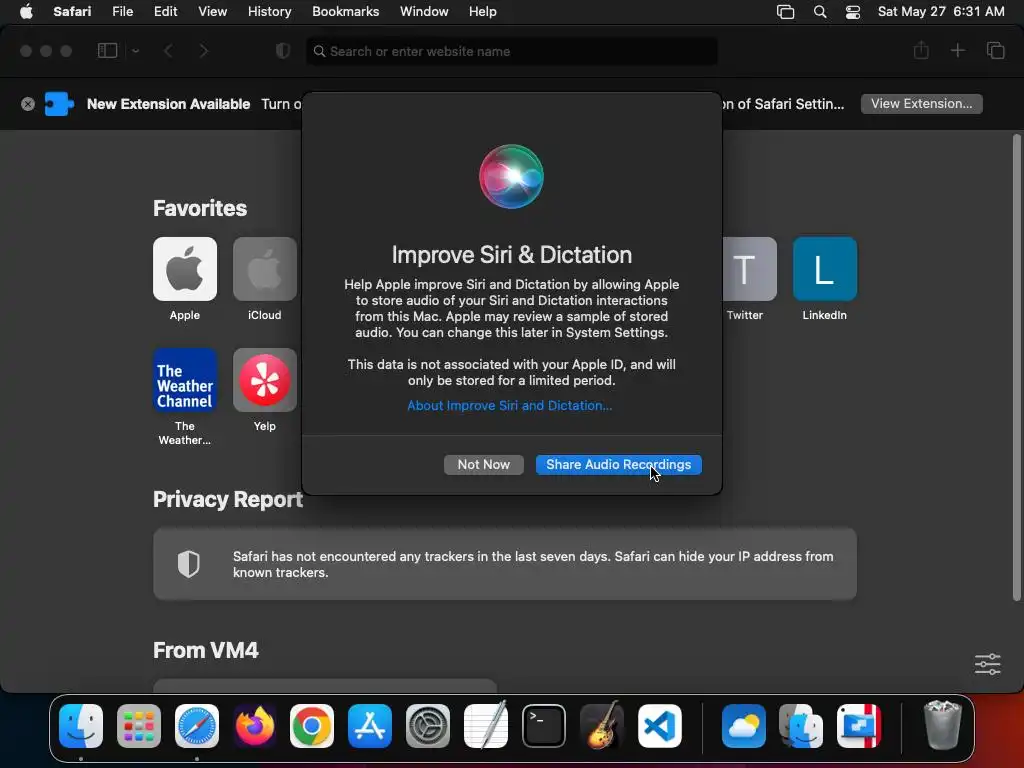Open the Apple menu

pyautogui.click(x=25, y=12)
